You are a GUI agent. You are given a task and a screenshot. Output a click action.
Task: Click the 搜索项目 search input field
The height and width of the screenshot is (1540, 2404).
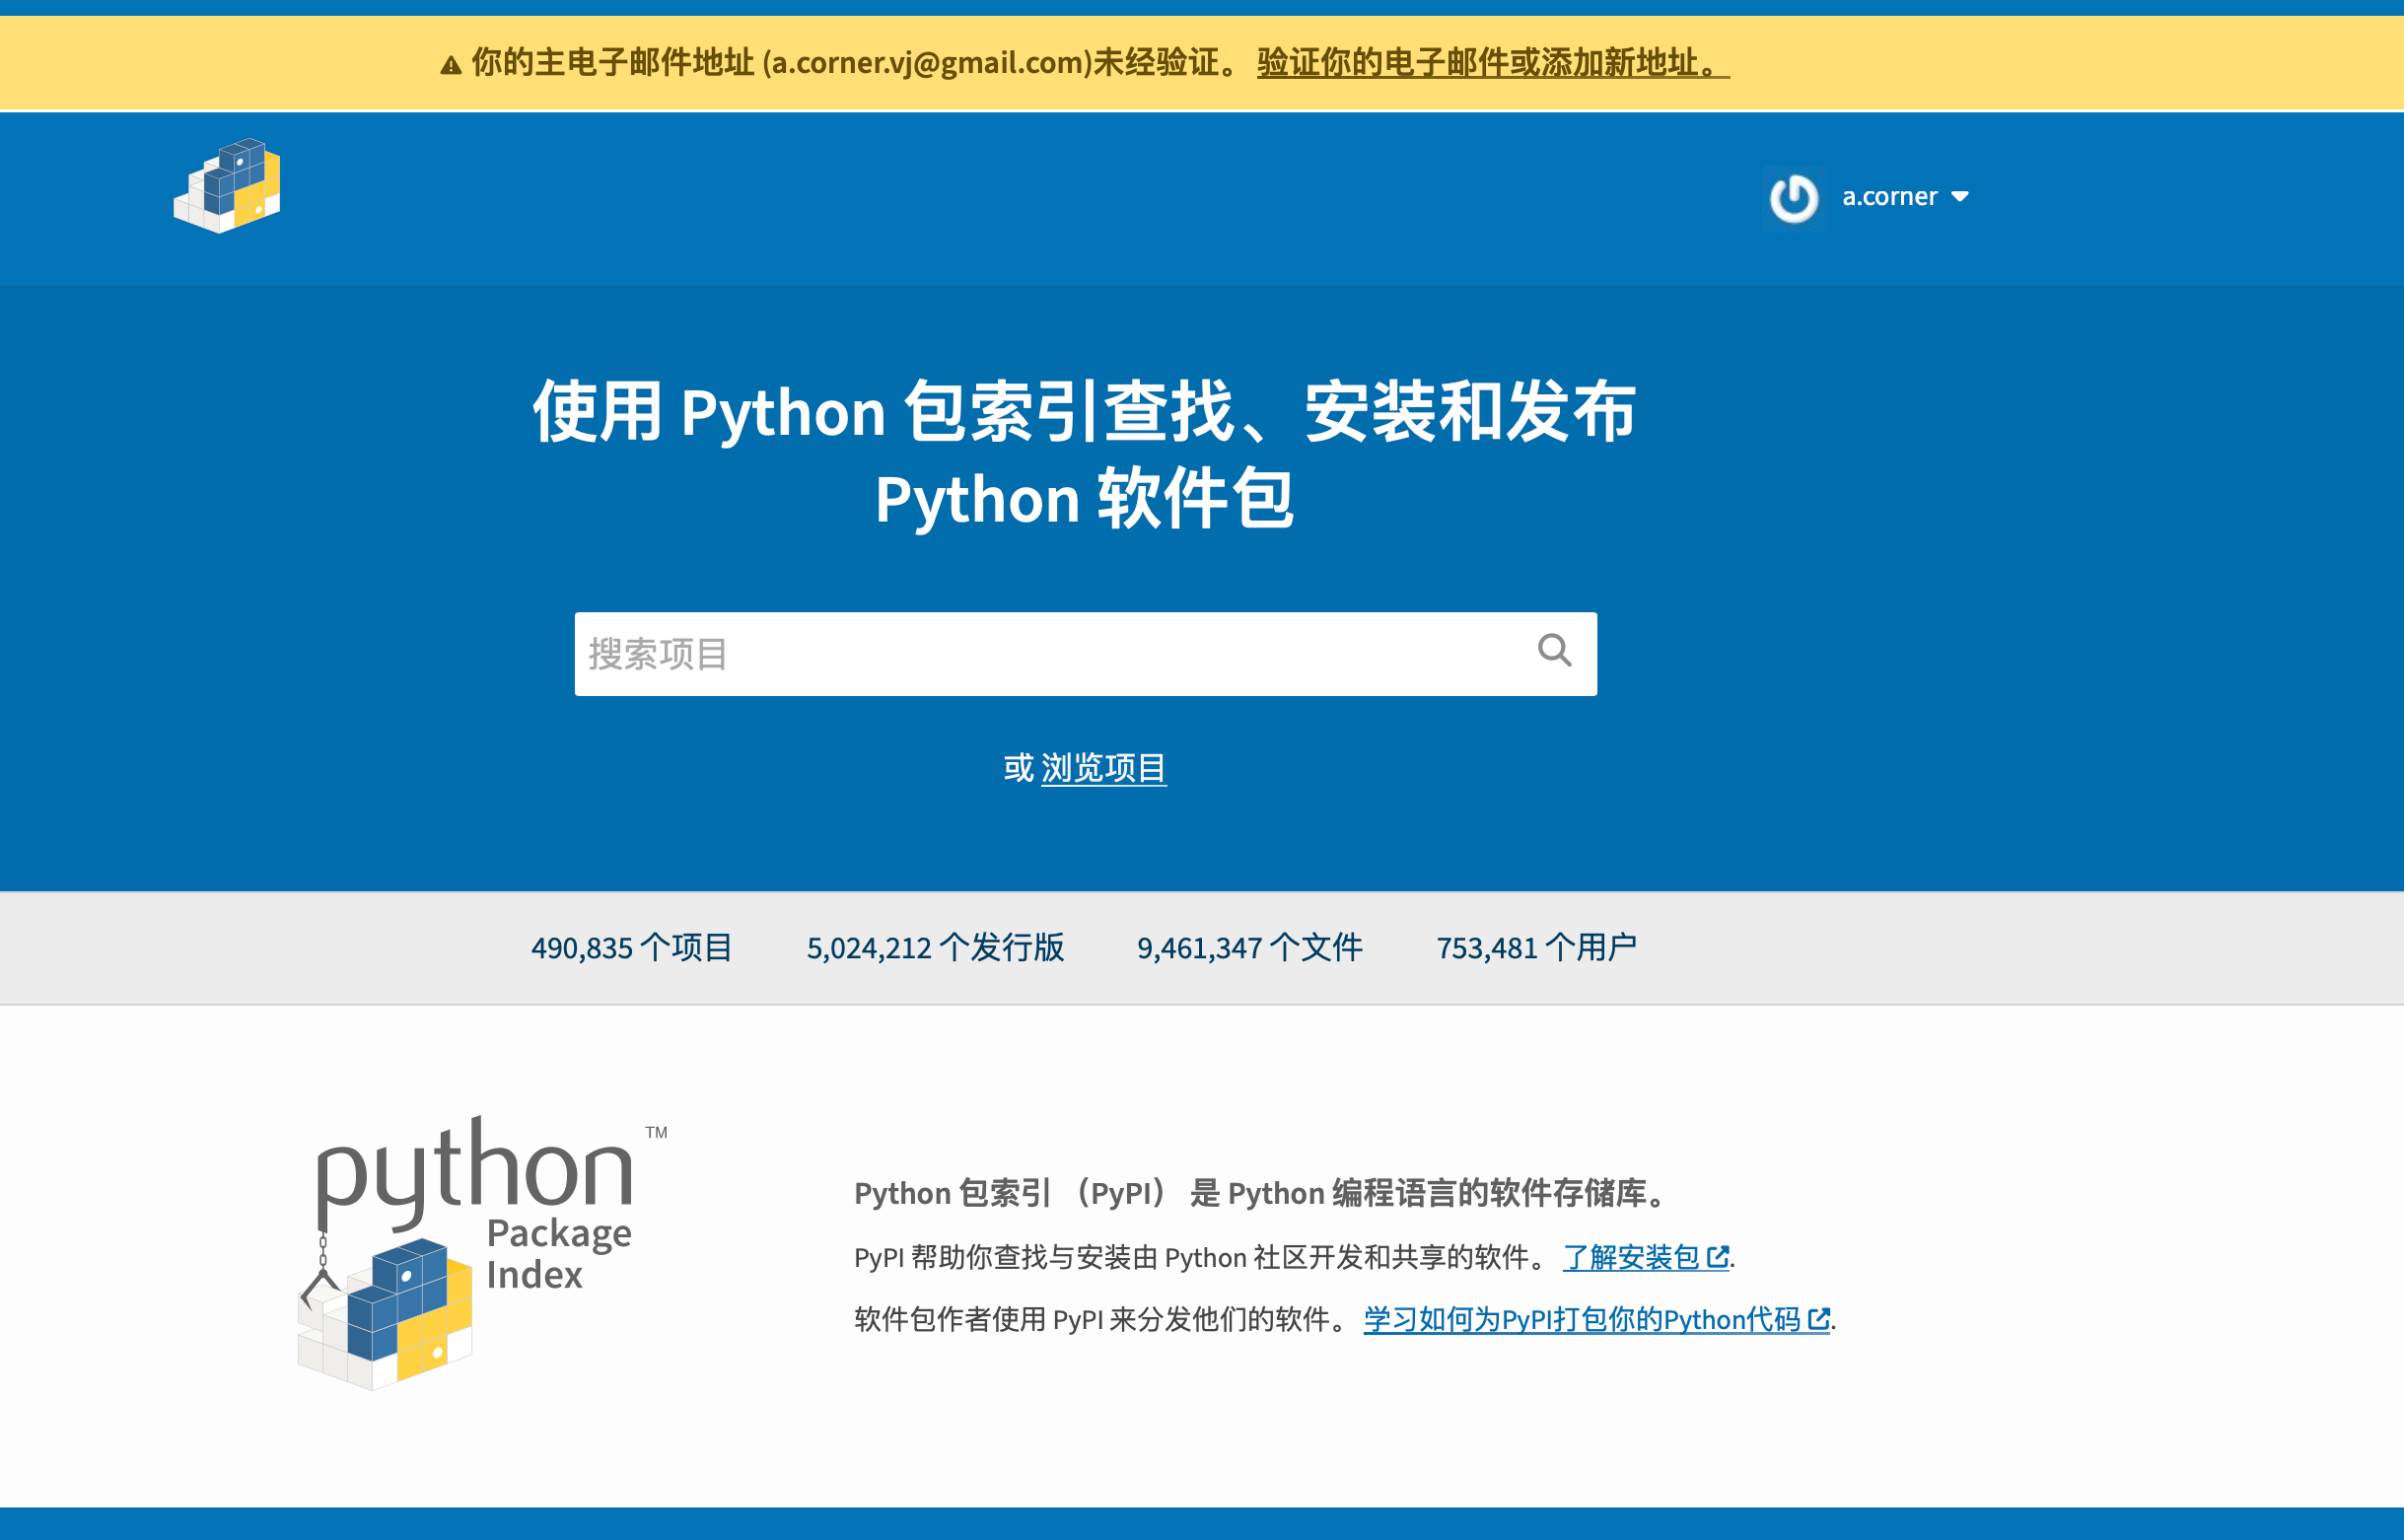coord(1050,654)
